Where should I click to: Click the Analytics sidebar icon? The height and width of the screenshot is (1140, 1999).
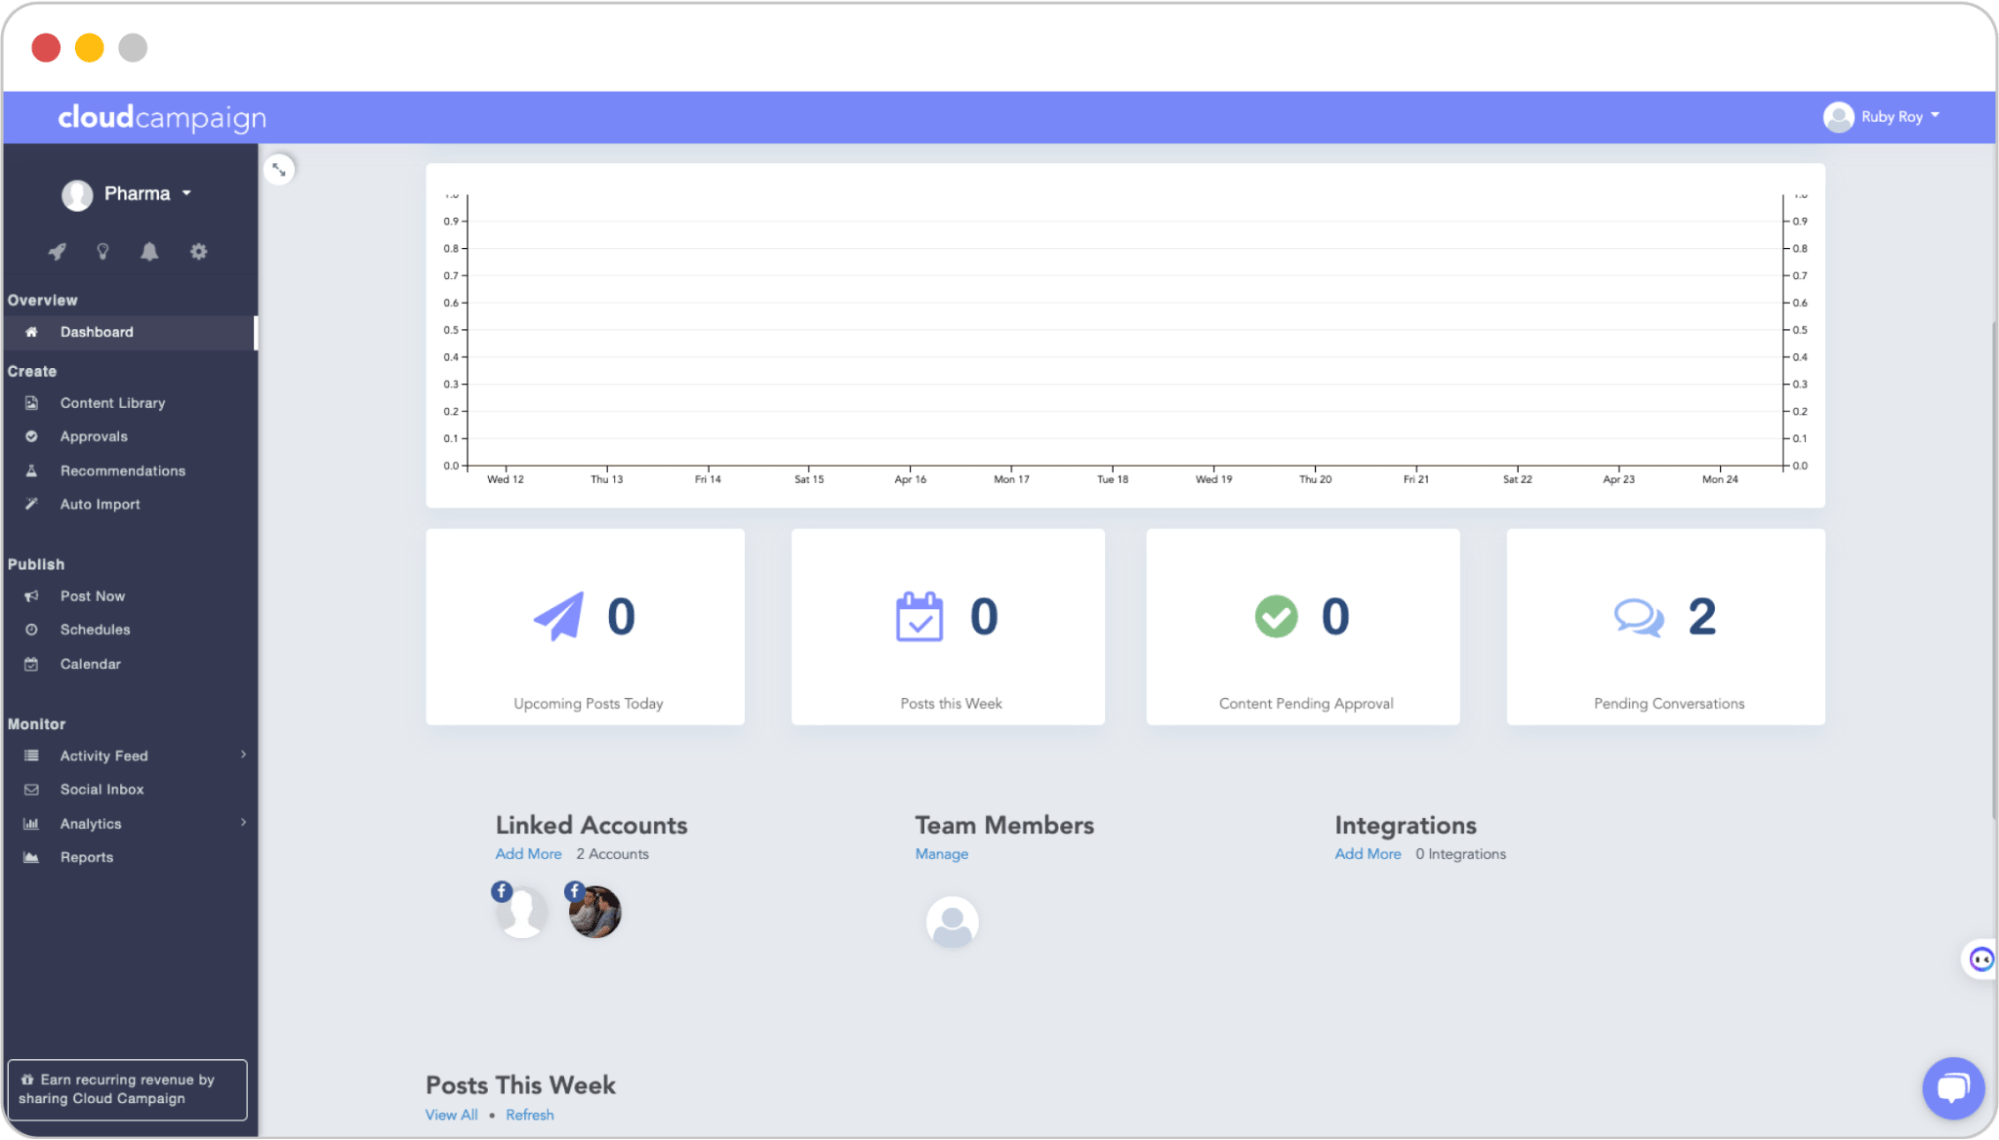coord(32,823)
